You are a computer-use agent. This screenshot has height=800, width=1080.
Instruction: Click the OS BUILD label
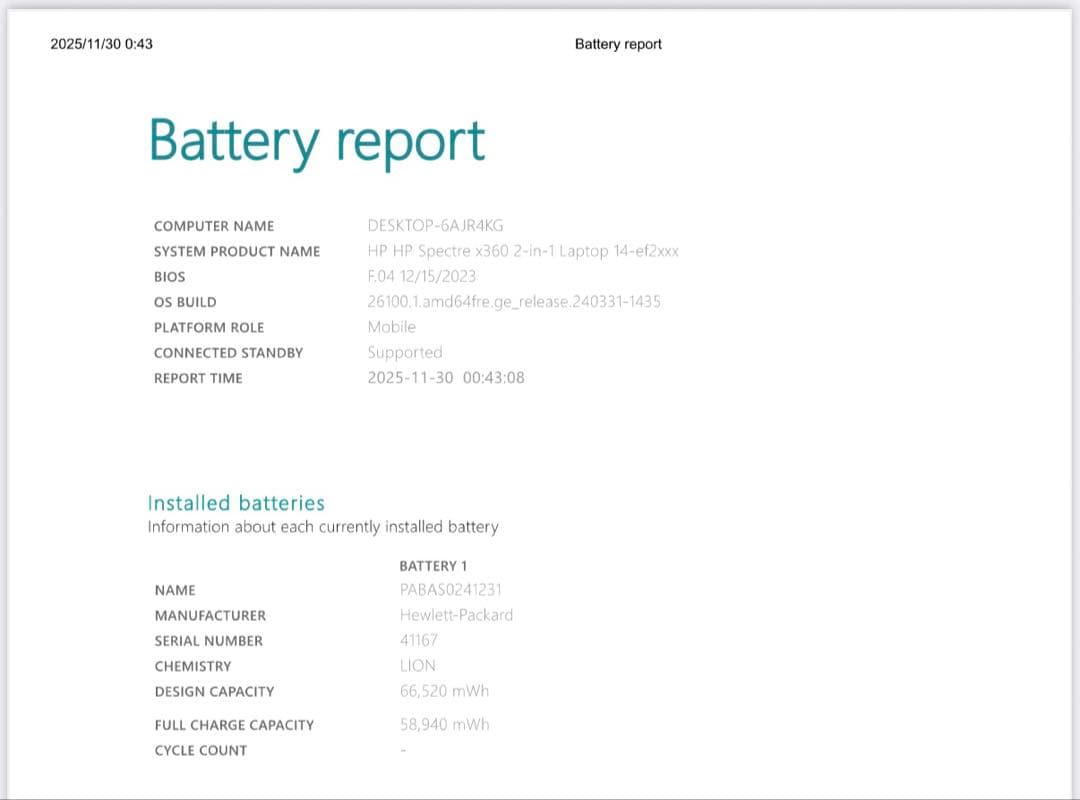(188, 301)
